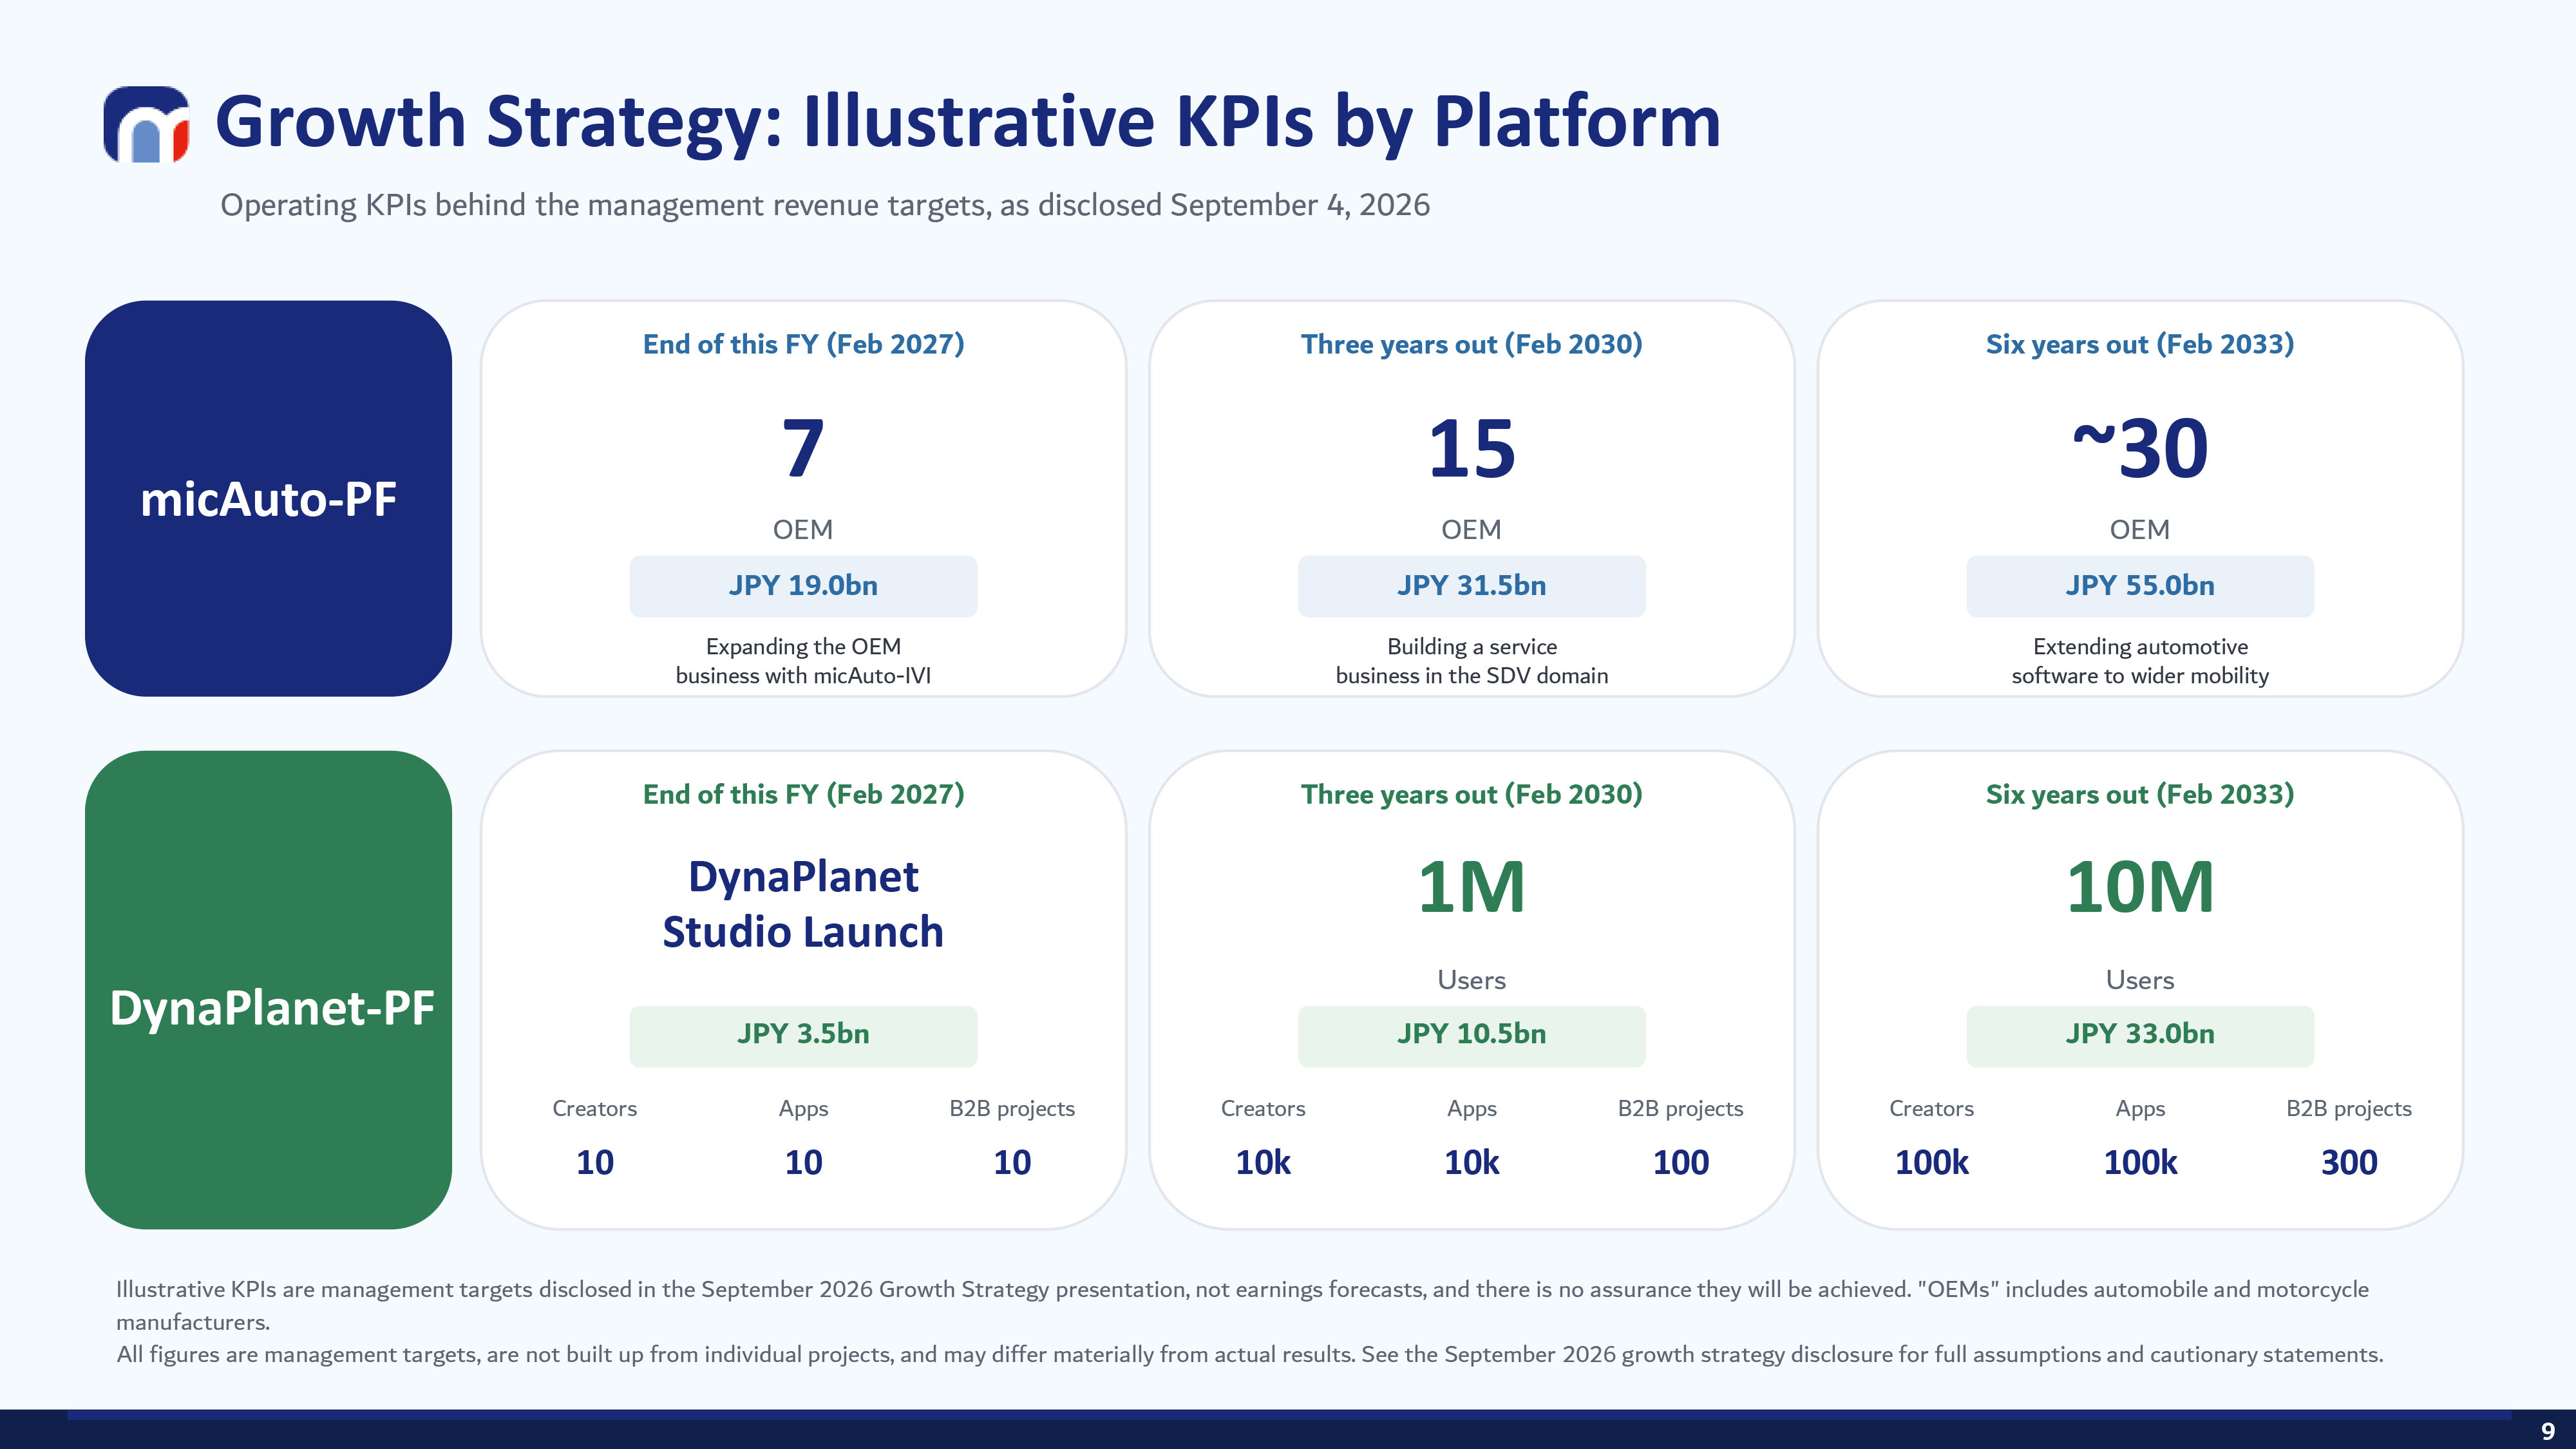Click the DynaPlanet Studio Launch heading
2576x1449 pixels.
point(803,904)
